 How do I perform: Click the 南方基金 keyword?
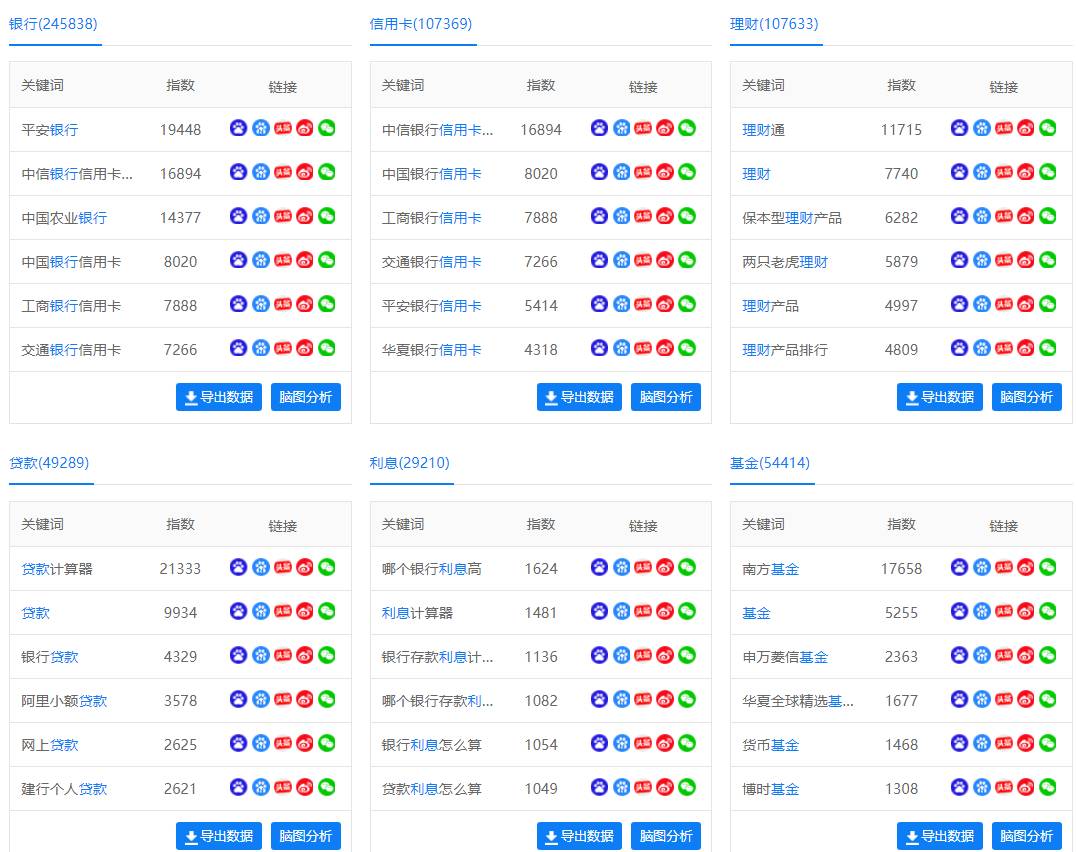[771, 569]
